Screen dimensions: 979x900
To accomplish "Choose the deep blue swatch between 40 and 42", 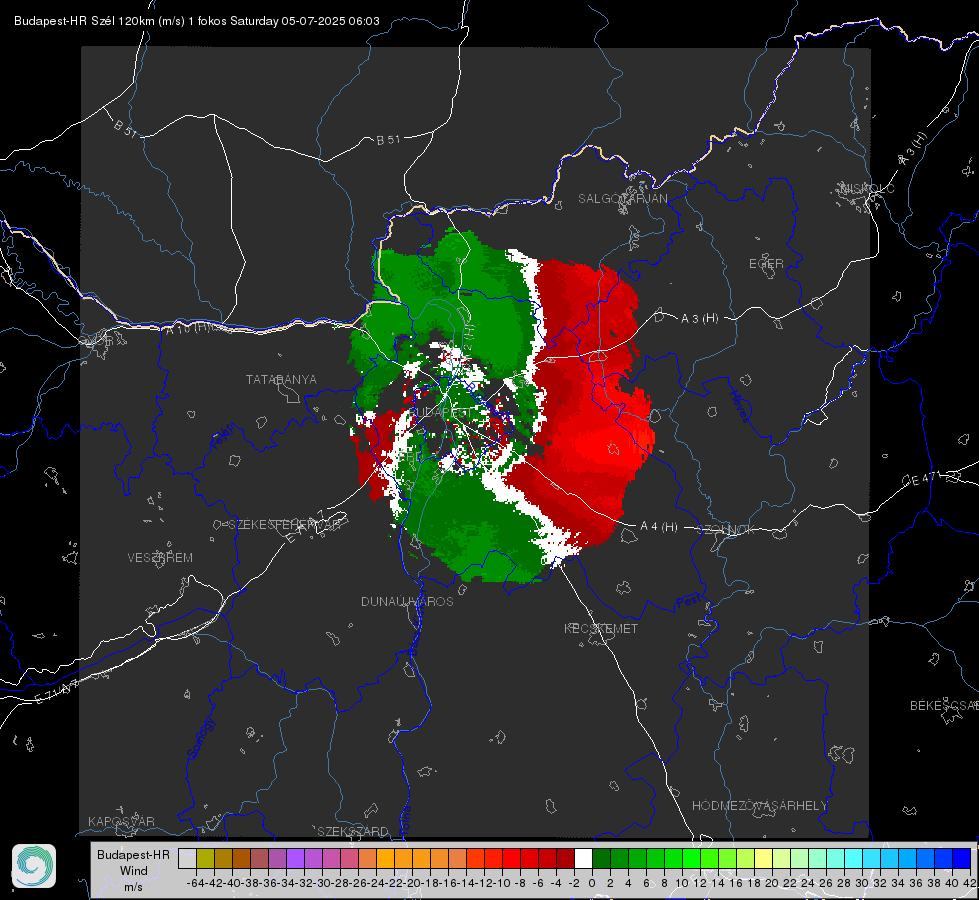I will click(x=962, y=858).
